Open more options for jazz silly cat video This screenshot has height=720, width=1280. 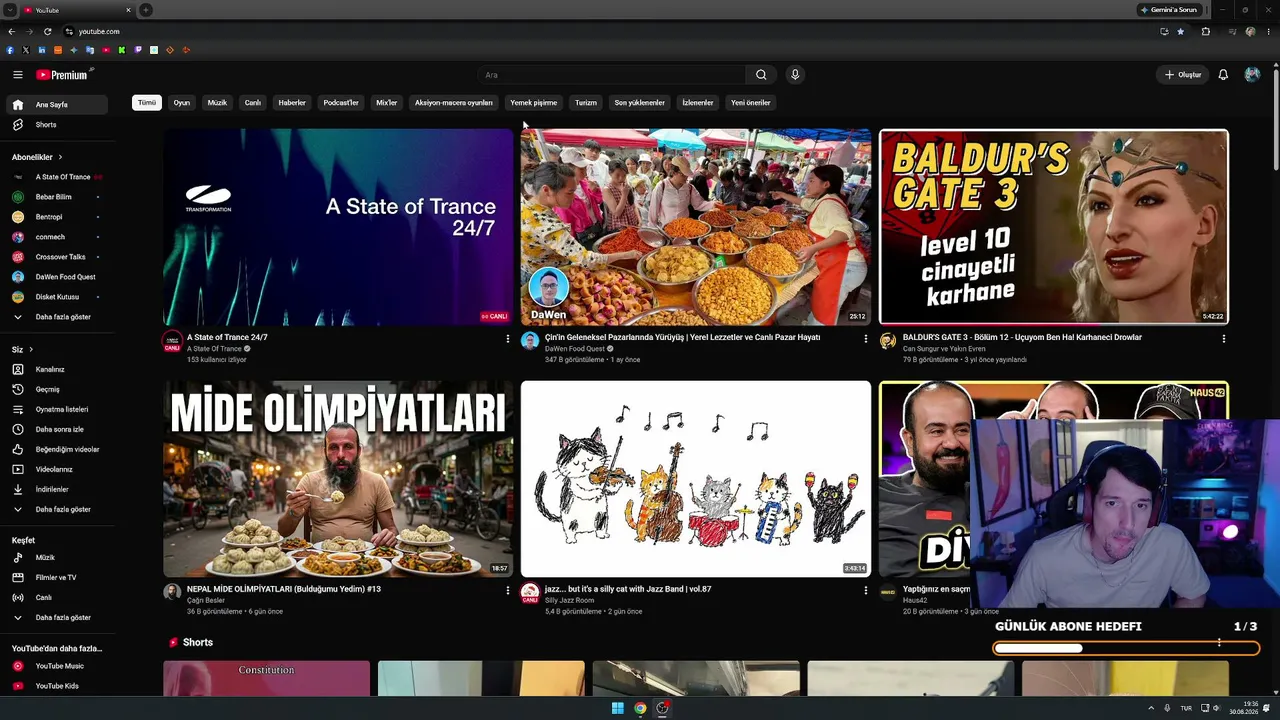click(x=865, y=590)
